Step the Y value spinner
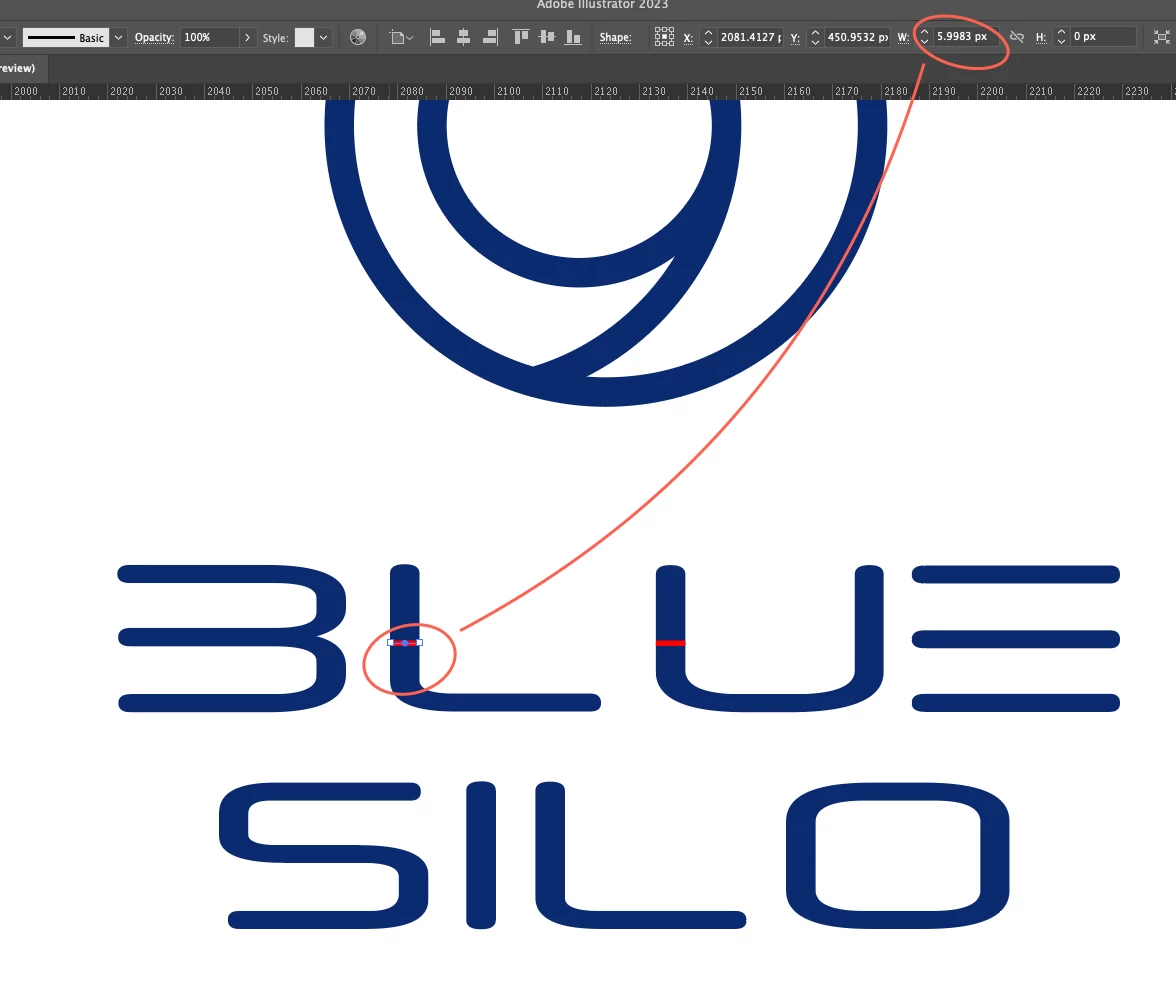 (x=815, y=38)
